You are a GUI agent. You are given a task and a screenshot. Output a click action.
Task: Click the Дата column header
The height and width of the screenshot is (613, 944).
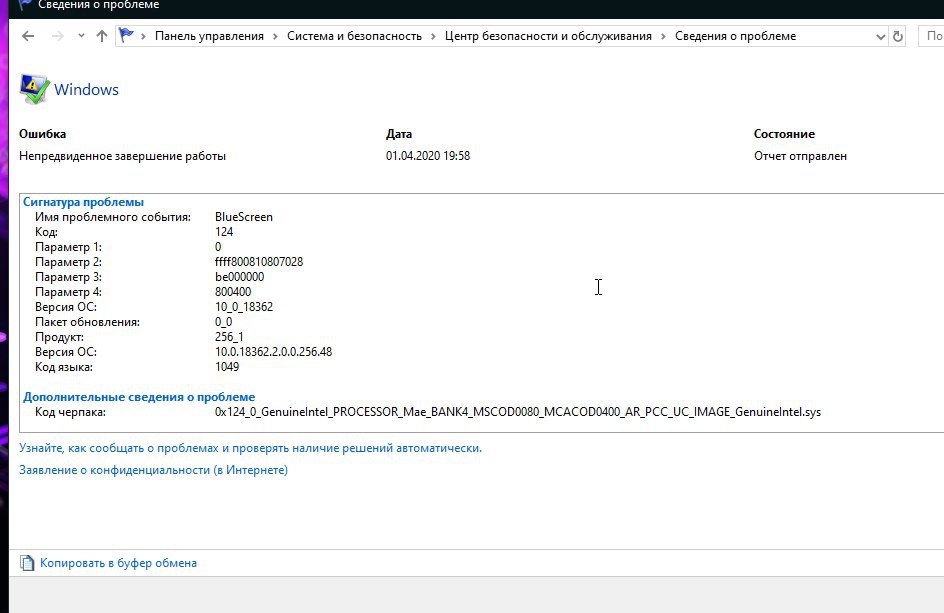point(399,134)
